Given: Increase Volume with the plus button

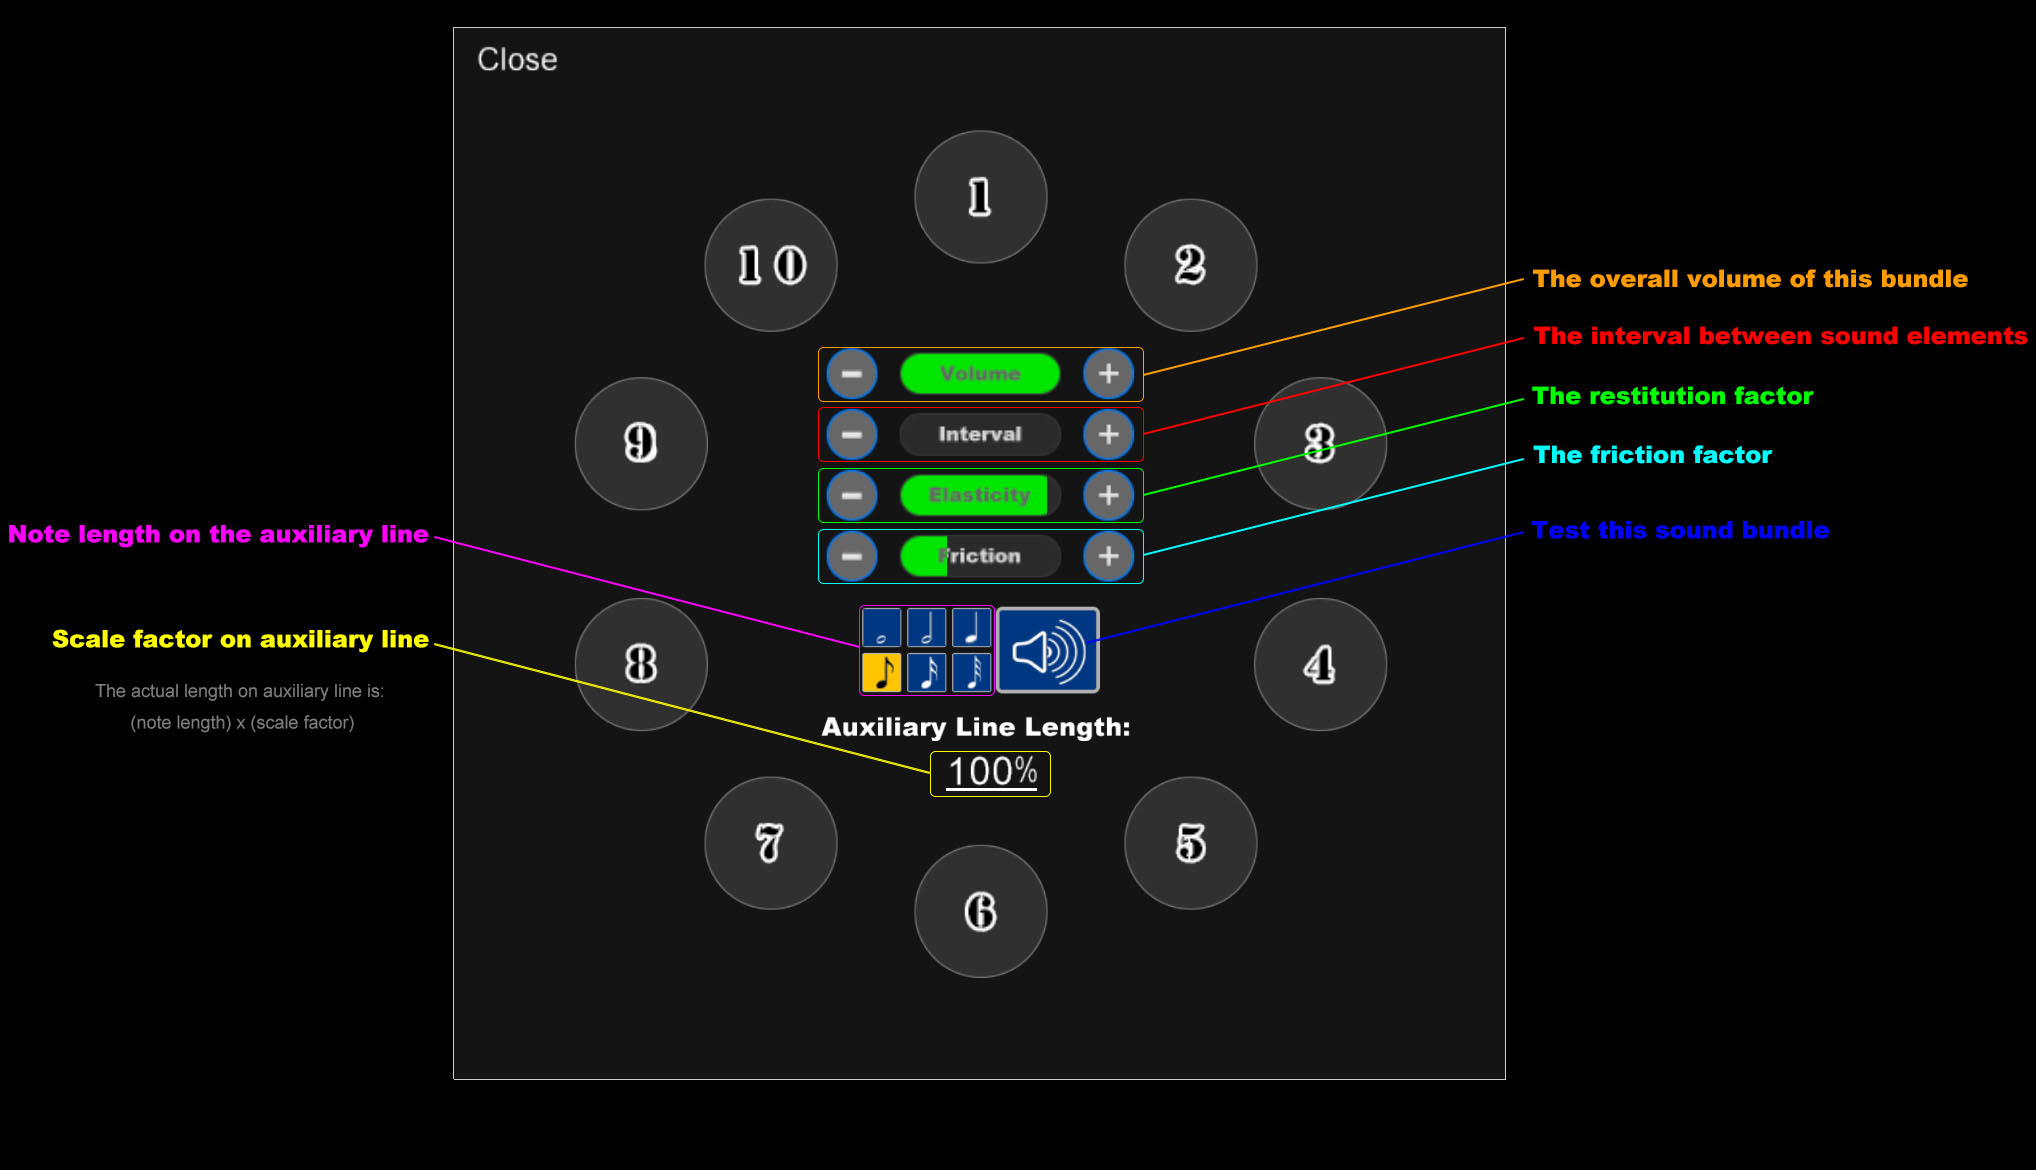Looking at the screenshot, I should [x=1108, y=374].
